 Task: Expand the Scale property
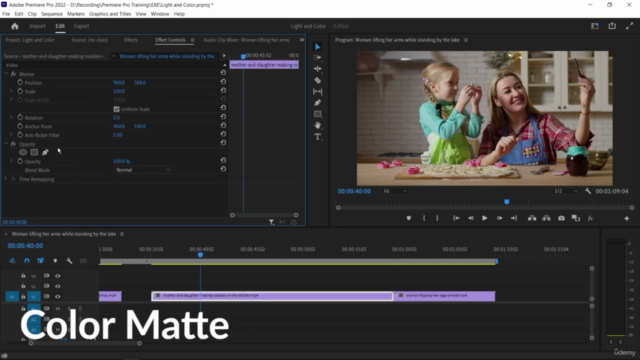pos(11,91)
